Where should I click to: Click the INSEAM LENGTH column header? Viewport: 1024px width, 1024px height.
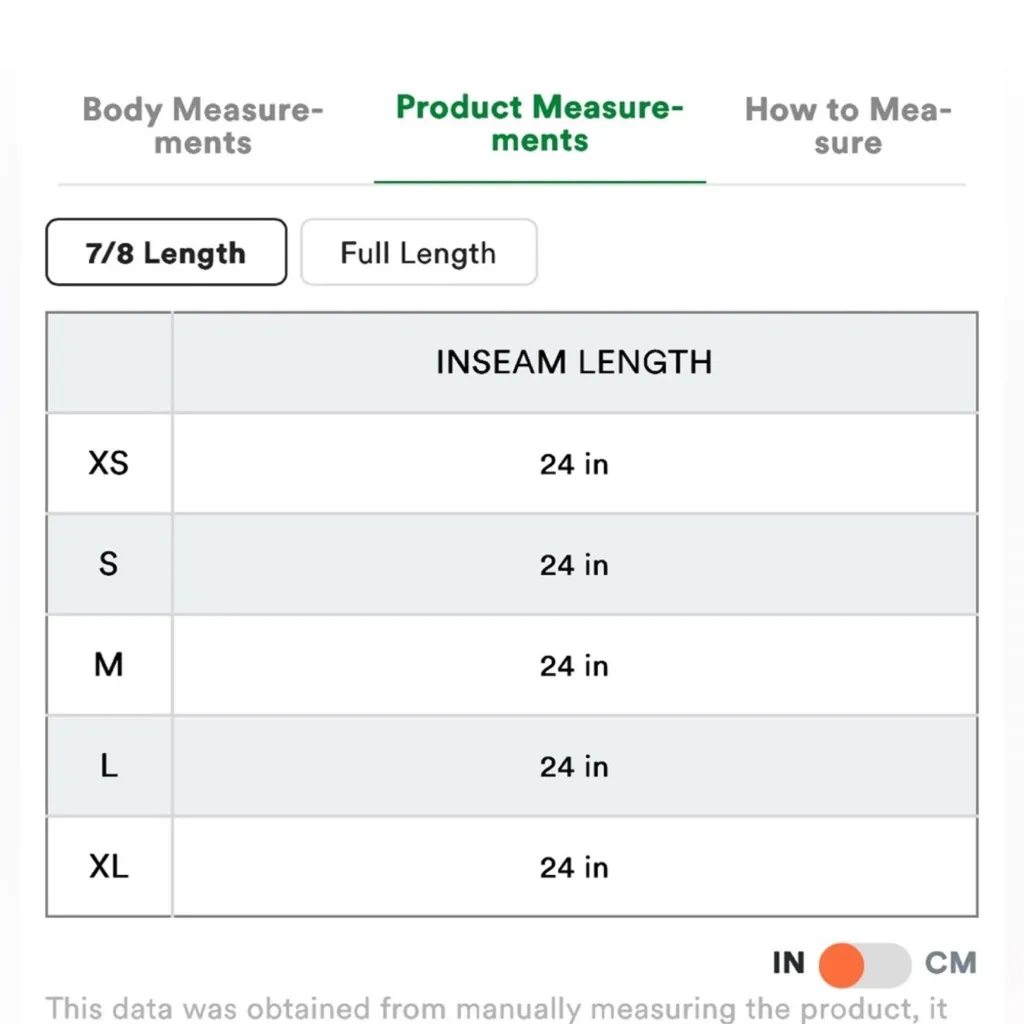tap(574, 362)
